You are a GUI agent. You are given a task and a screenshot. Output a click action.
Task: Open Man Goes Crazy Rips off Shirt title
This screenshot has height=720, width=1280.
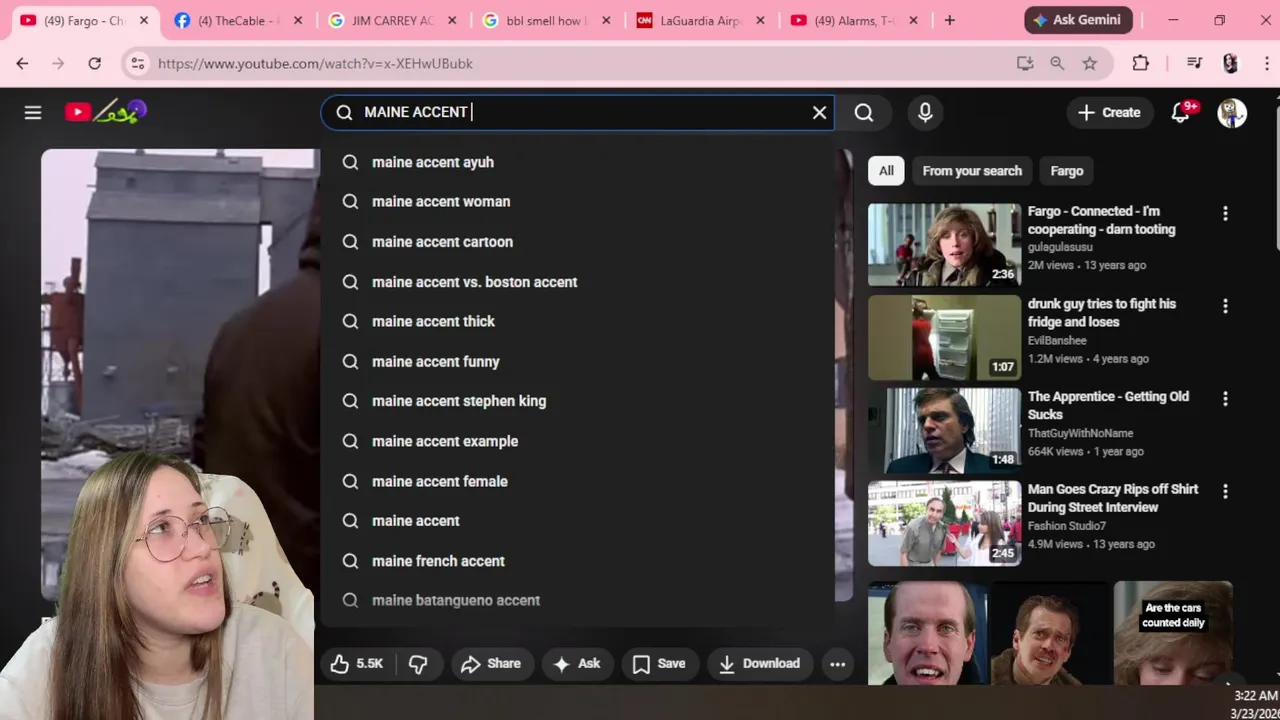coord(1113,498)
